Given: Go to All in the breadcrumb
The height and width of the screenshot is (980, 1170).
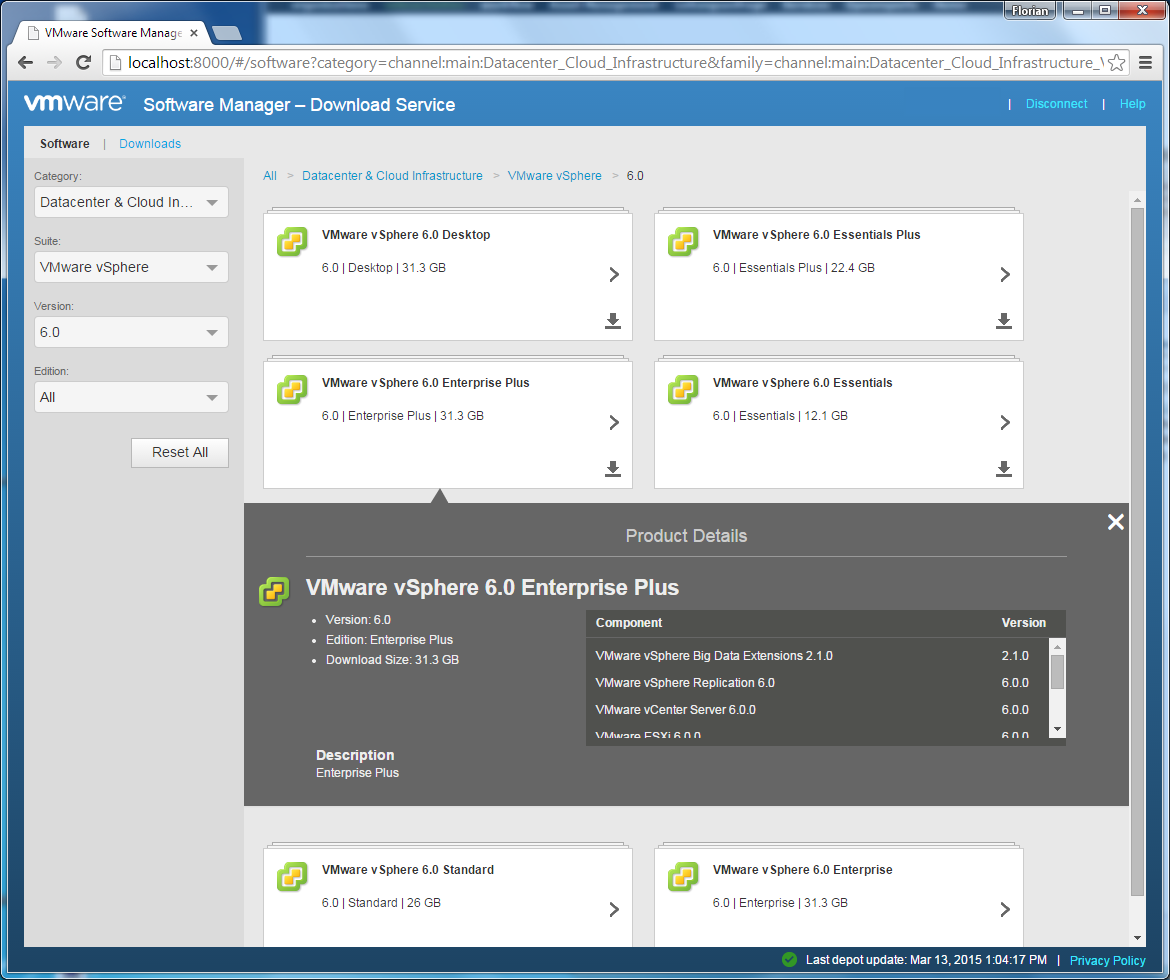Looking at the screenshot, I should (x=269, y=175).
